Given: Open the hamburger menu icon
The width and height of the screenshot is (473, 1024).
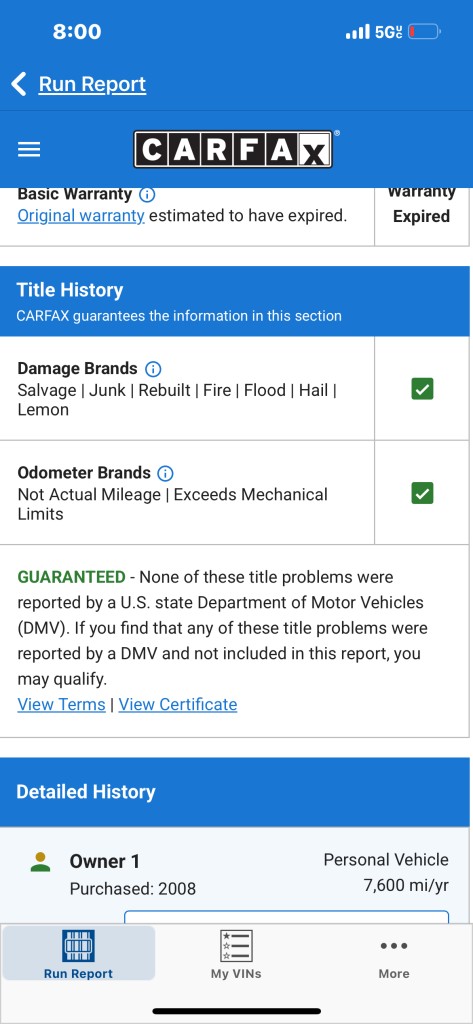Looking at the screenshot, I should point(29,150).
